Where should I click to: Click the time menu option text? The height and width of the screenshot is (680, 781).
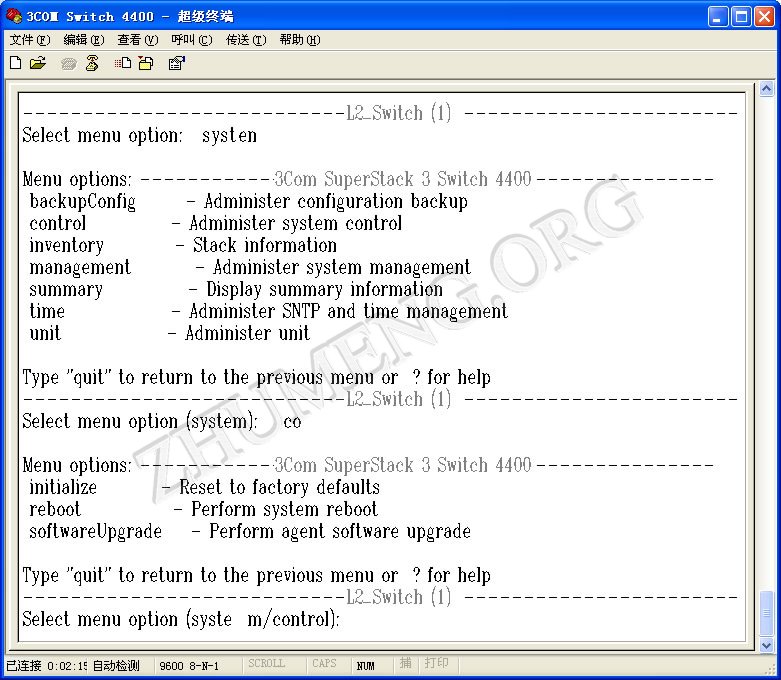pos(47,311)
